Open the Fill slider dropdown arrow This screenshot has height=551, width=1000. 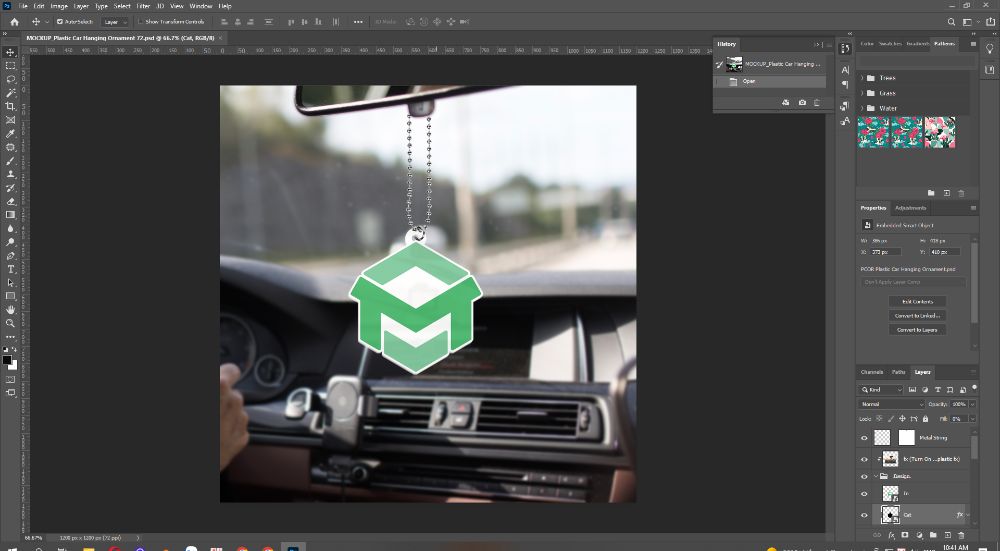point(973,419)
